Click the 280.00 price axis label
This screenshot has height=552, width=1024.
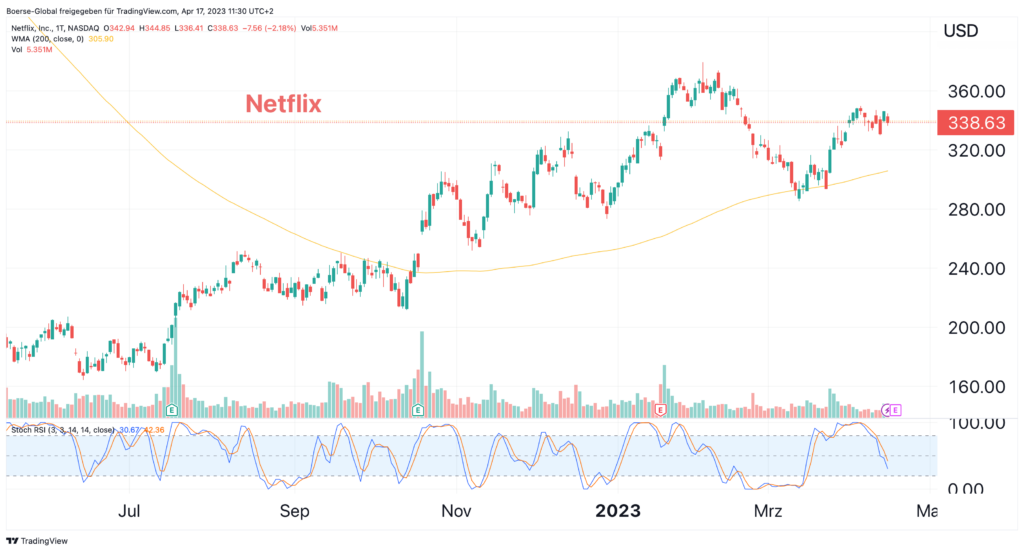[976, 210]
